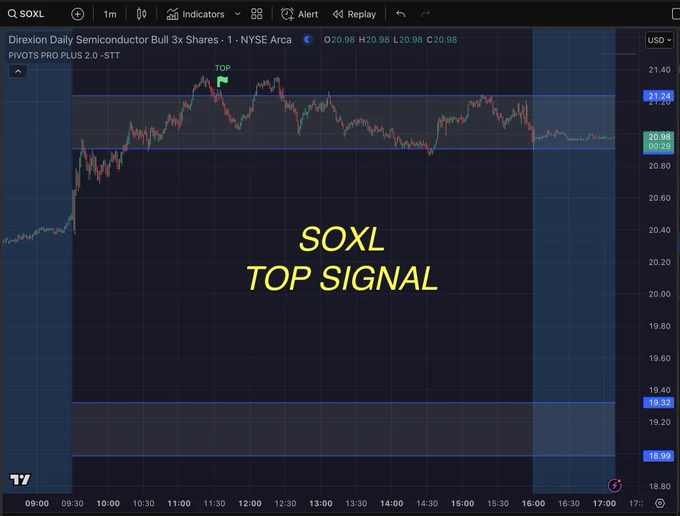Click the 12:00 time axis label
This screenshot has width=680, height=516.
tap(250, 503)
